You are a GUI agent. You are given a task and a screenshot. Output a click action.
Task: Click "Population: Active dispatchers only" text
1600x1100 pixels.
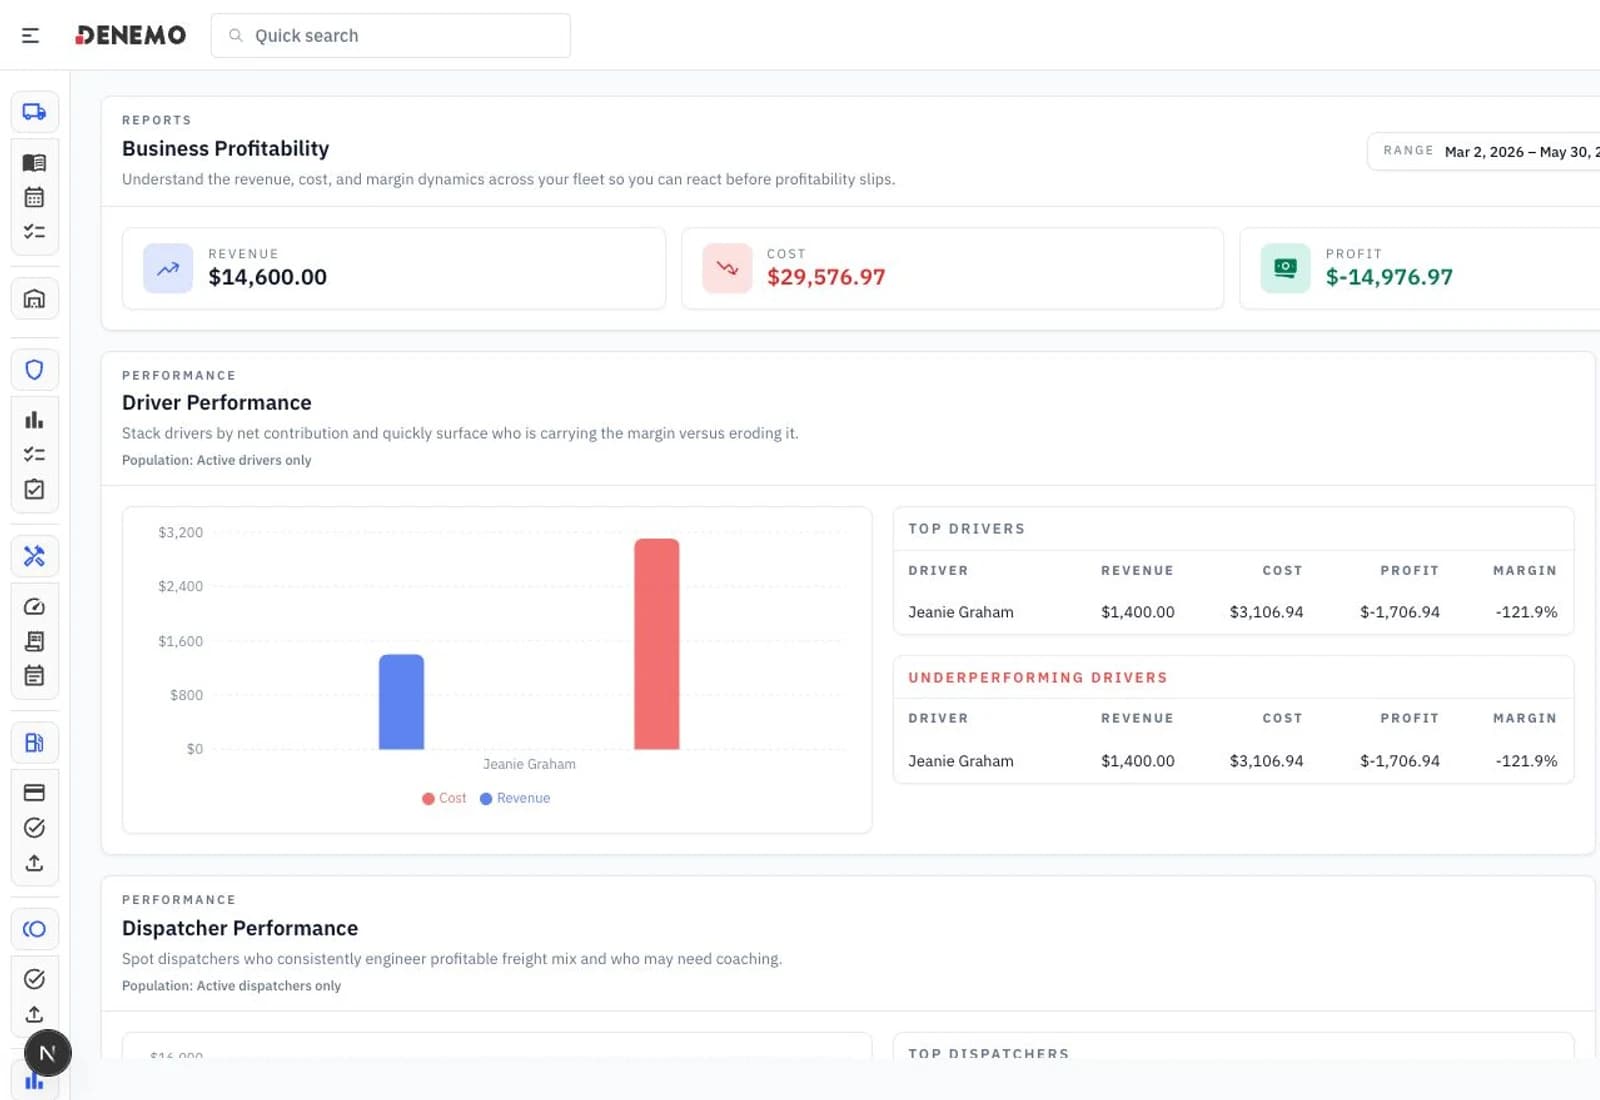(231, 986)
